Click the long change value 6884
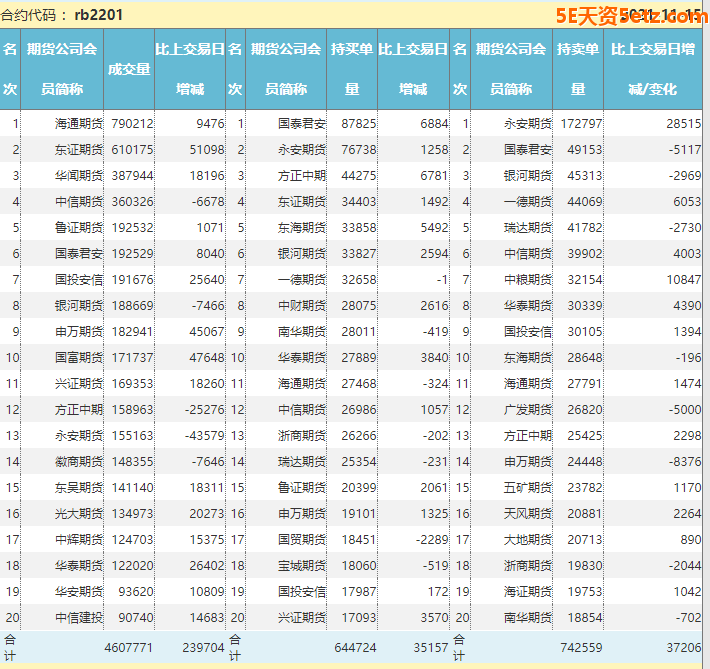The height and width of the screenshot is (669, 710). [x=434, y=124]
